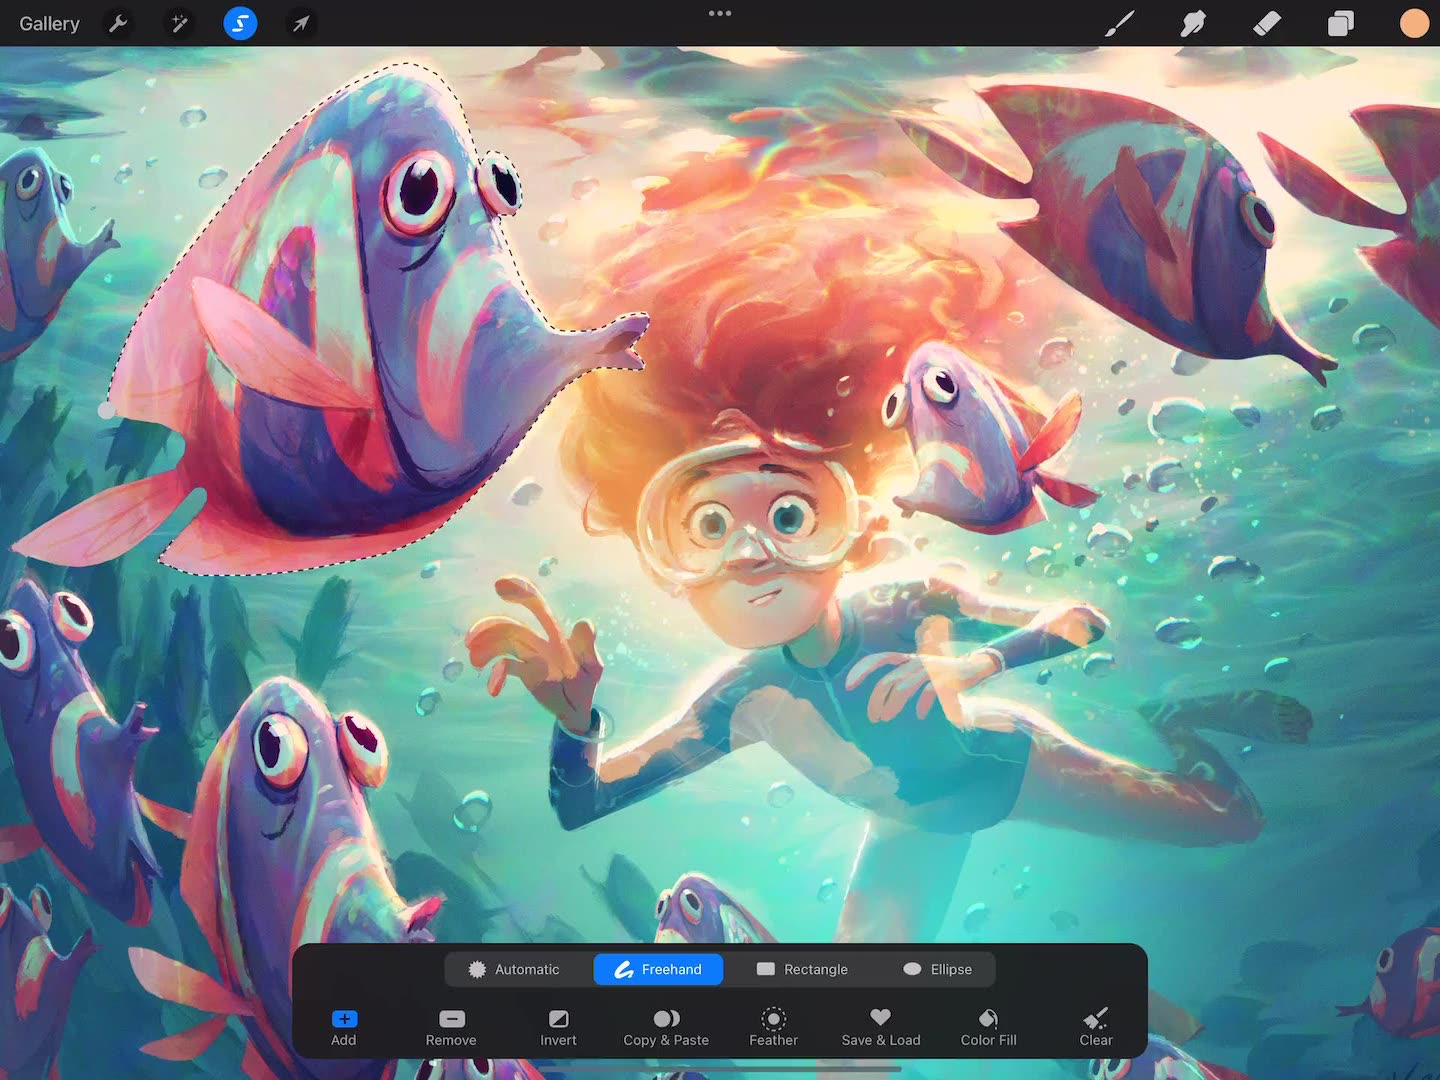1440x1080 pixels.
Task: Enable Rectangle selection mode
Action: pyautogui.click(x=802, y=969)
